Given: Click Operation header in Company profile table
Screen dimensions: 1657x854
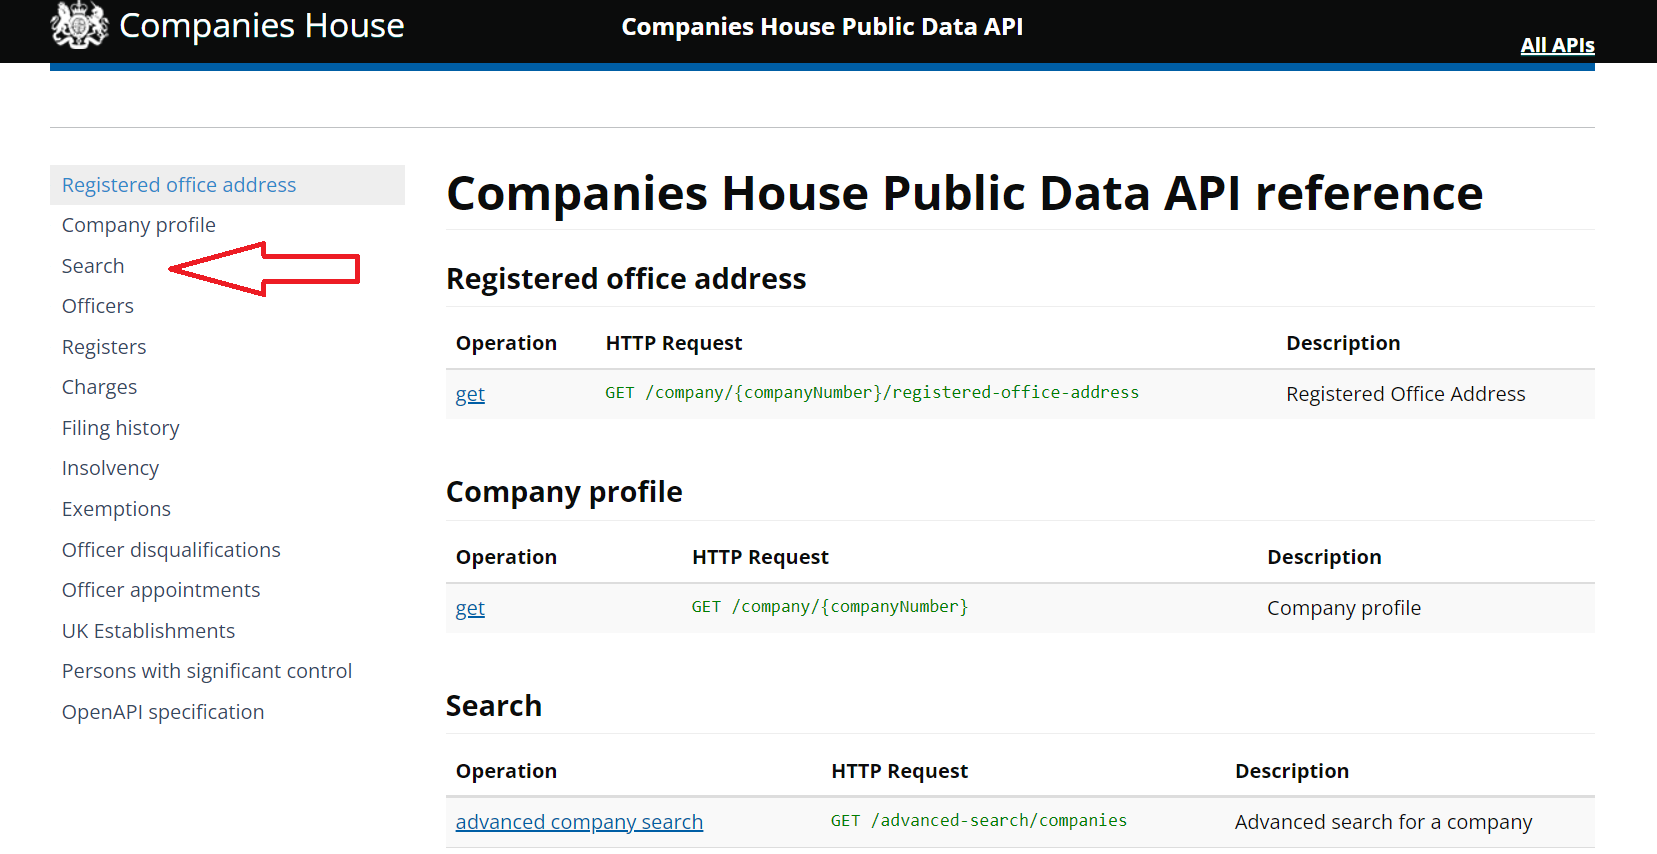Looking at the screenshot, I should point(506,557).
